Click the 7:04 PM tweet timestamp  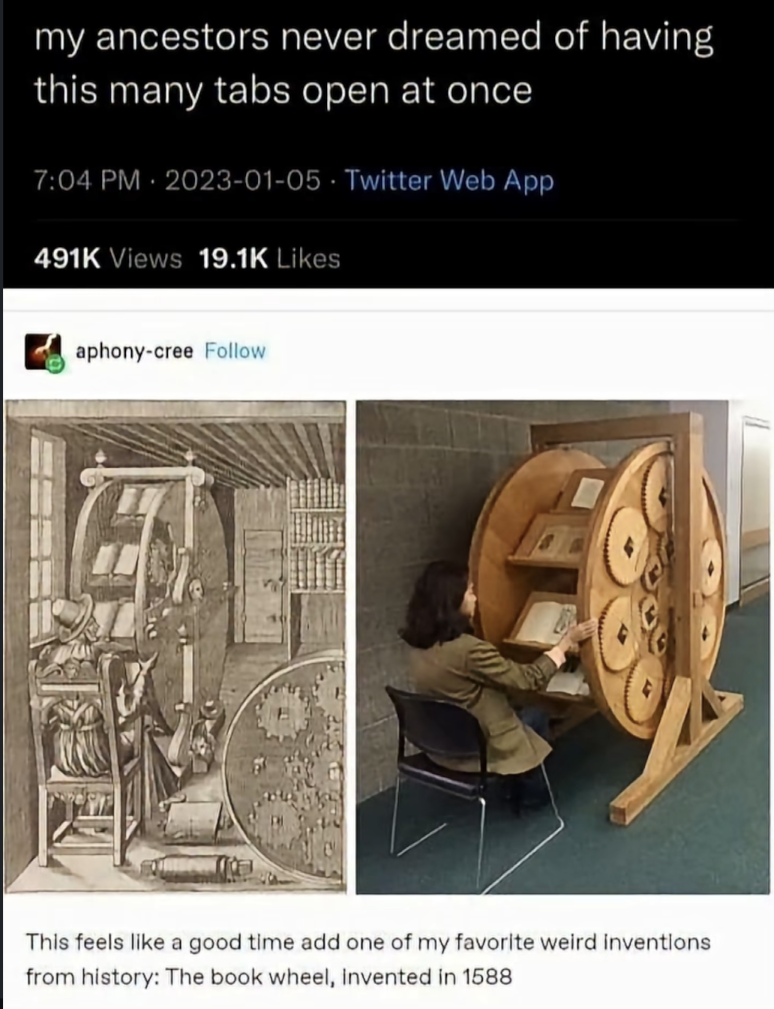coord(87,181)
